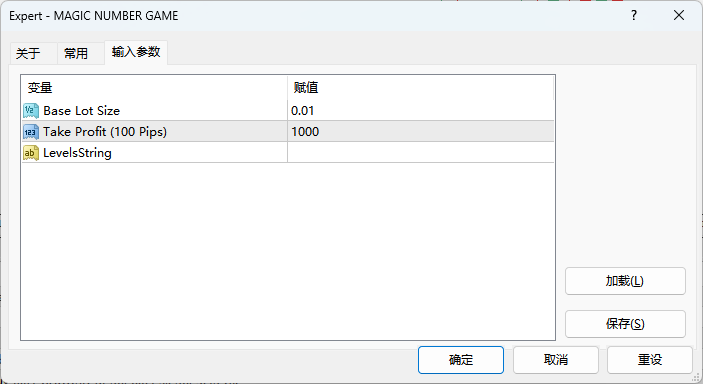Switch to the 关于 tab
The image size is (703, 384).
coord(28,53)
